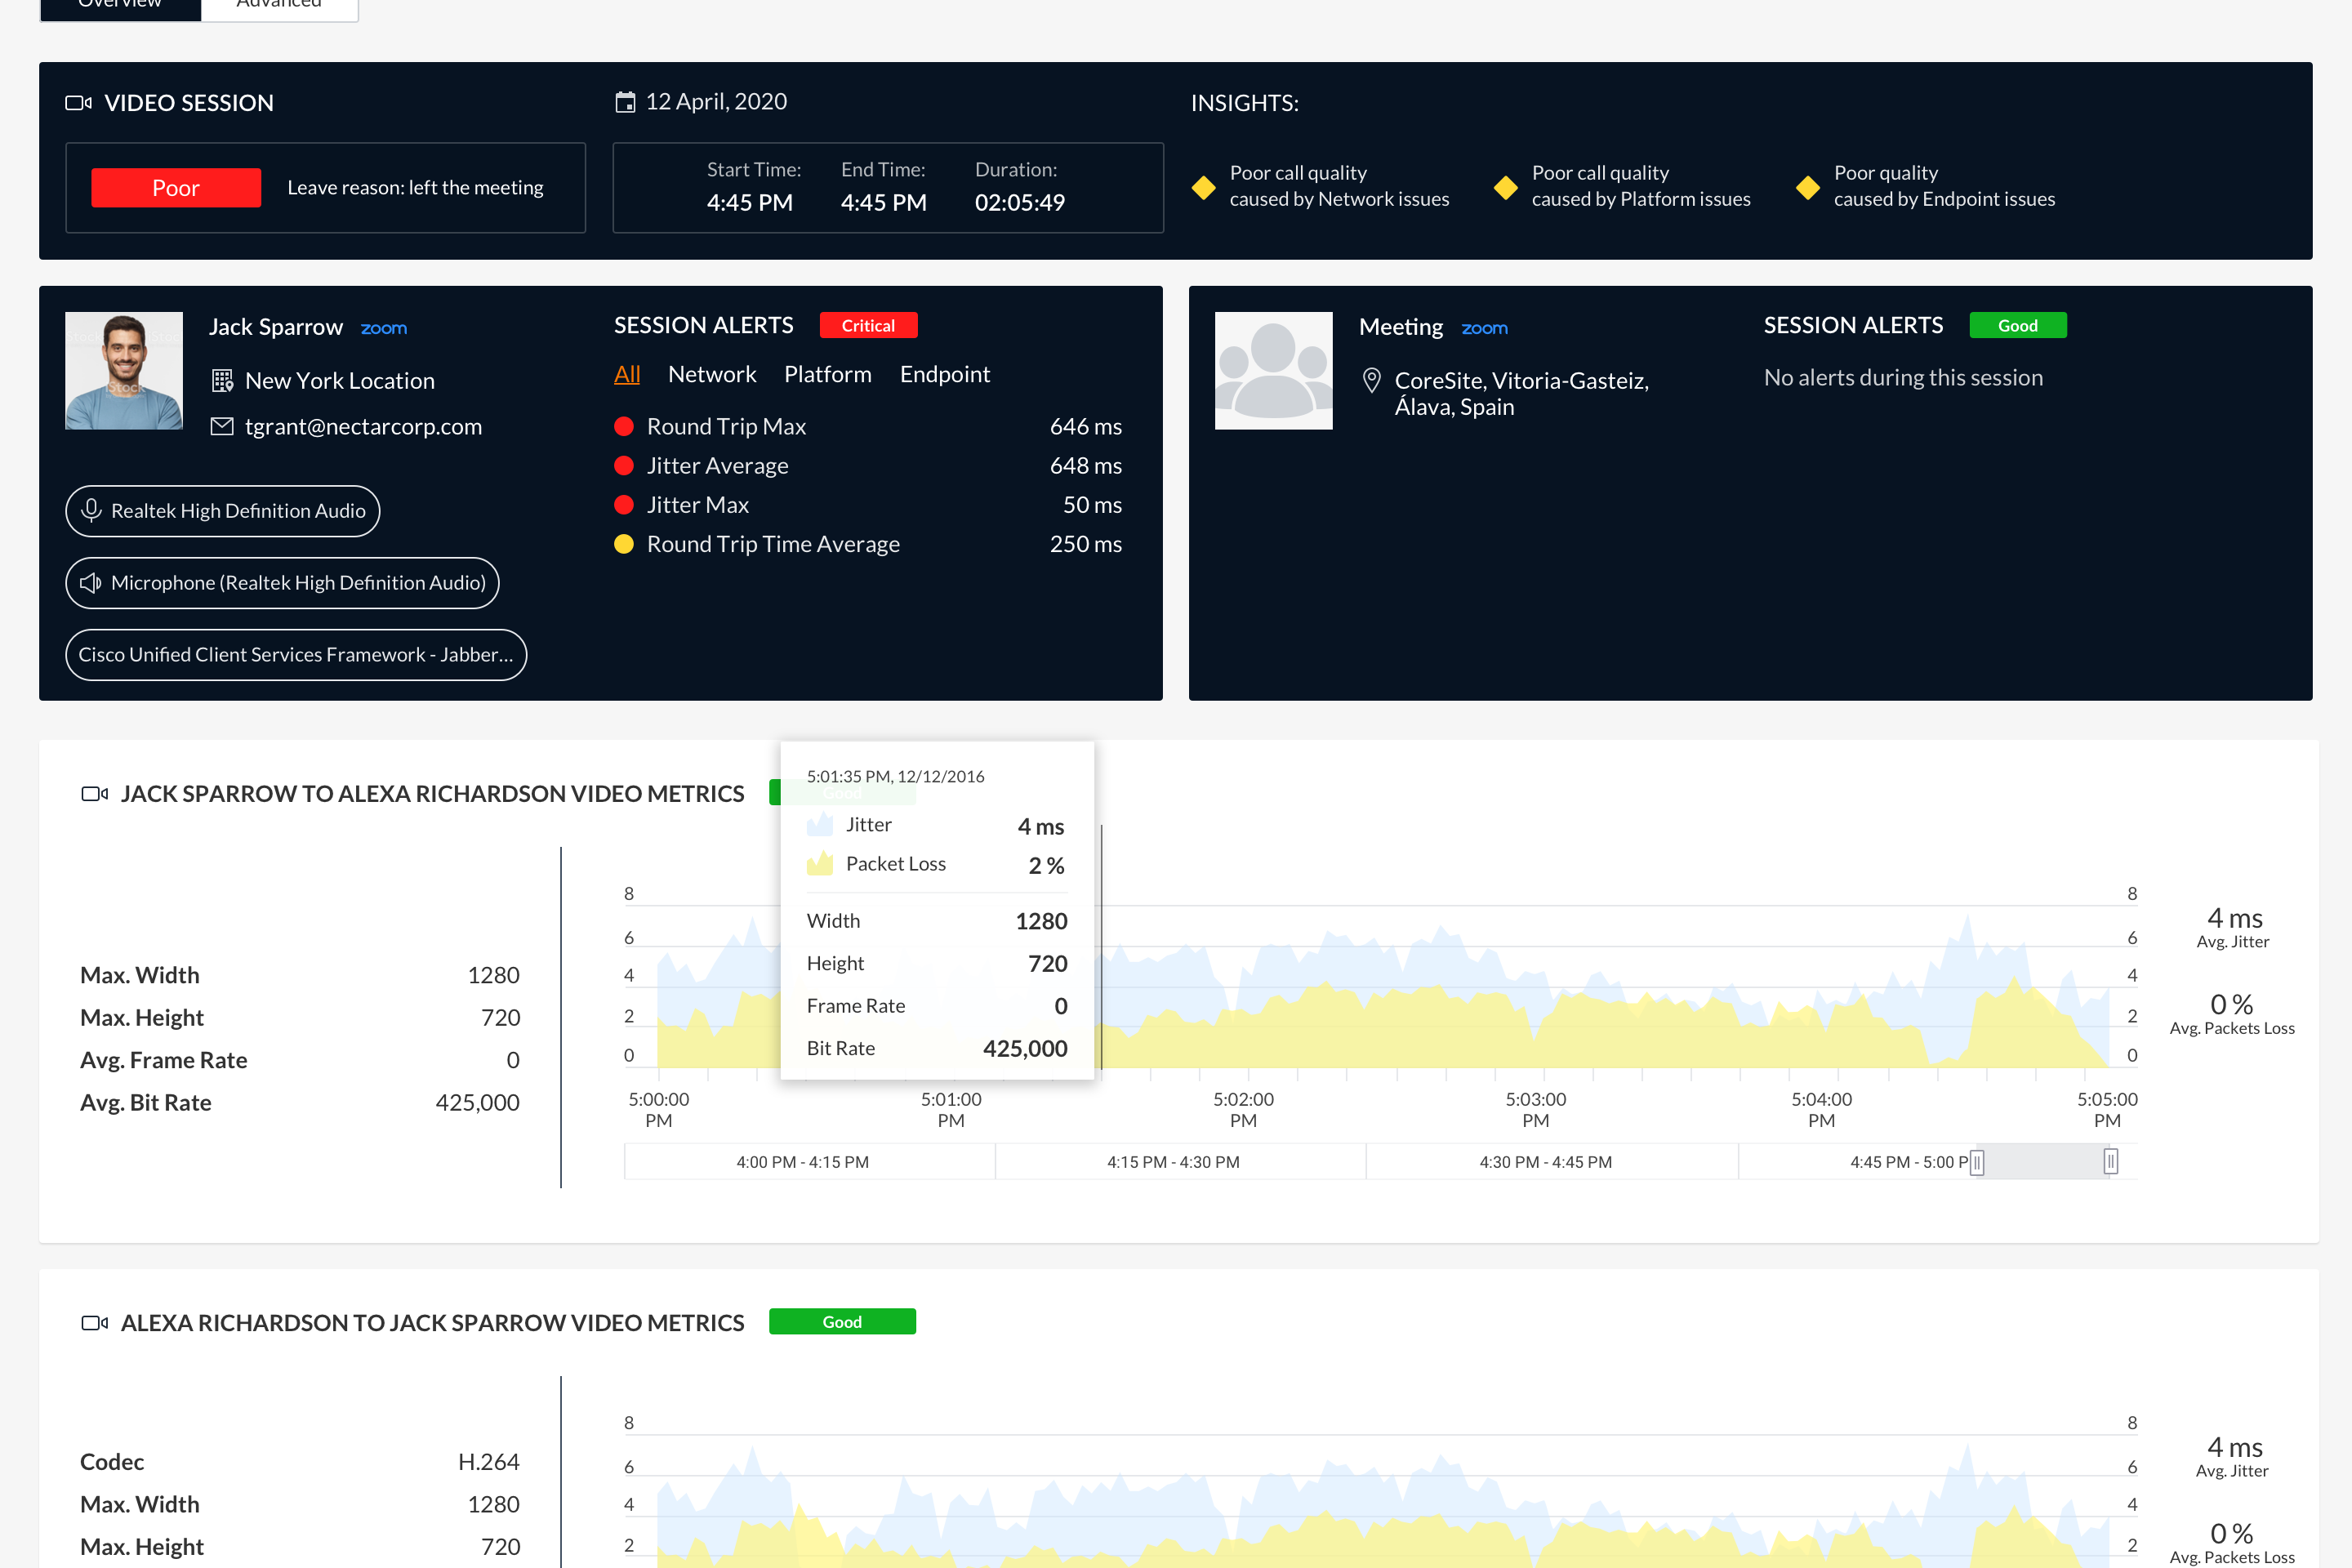Click the yellow dot beside Round Trip Time Average

point(624,544)
